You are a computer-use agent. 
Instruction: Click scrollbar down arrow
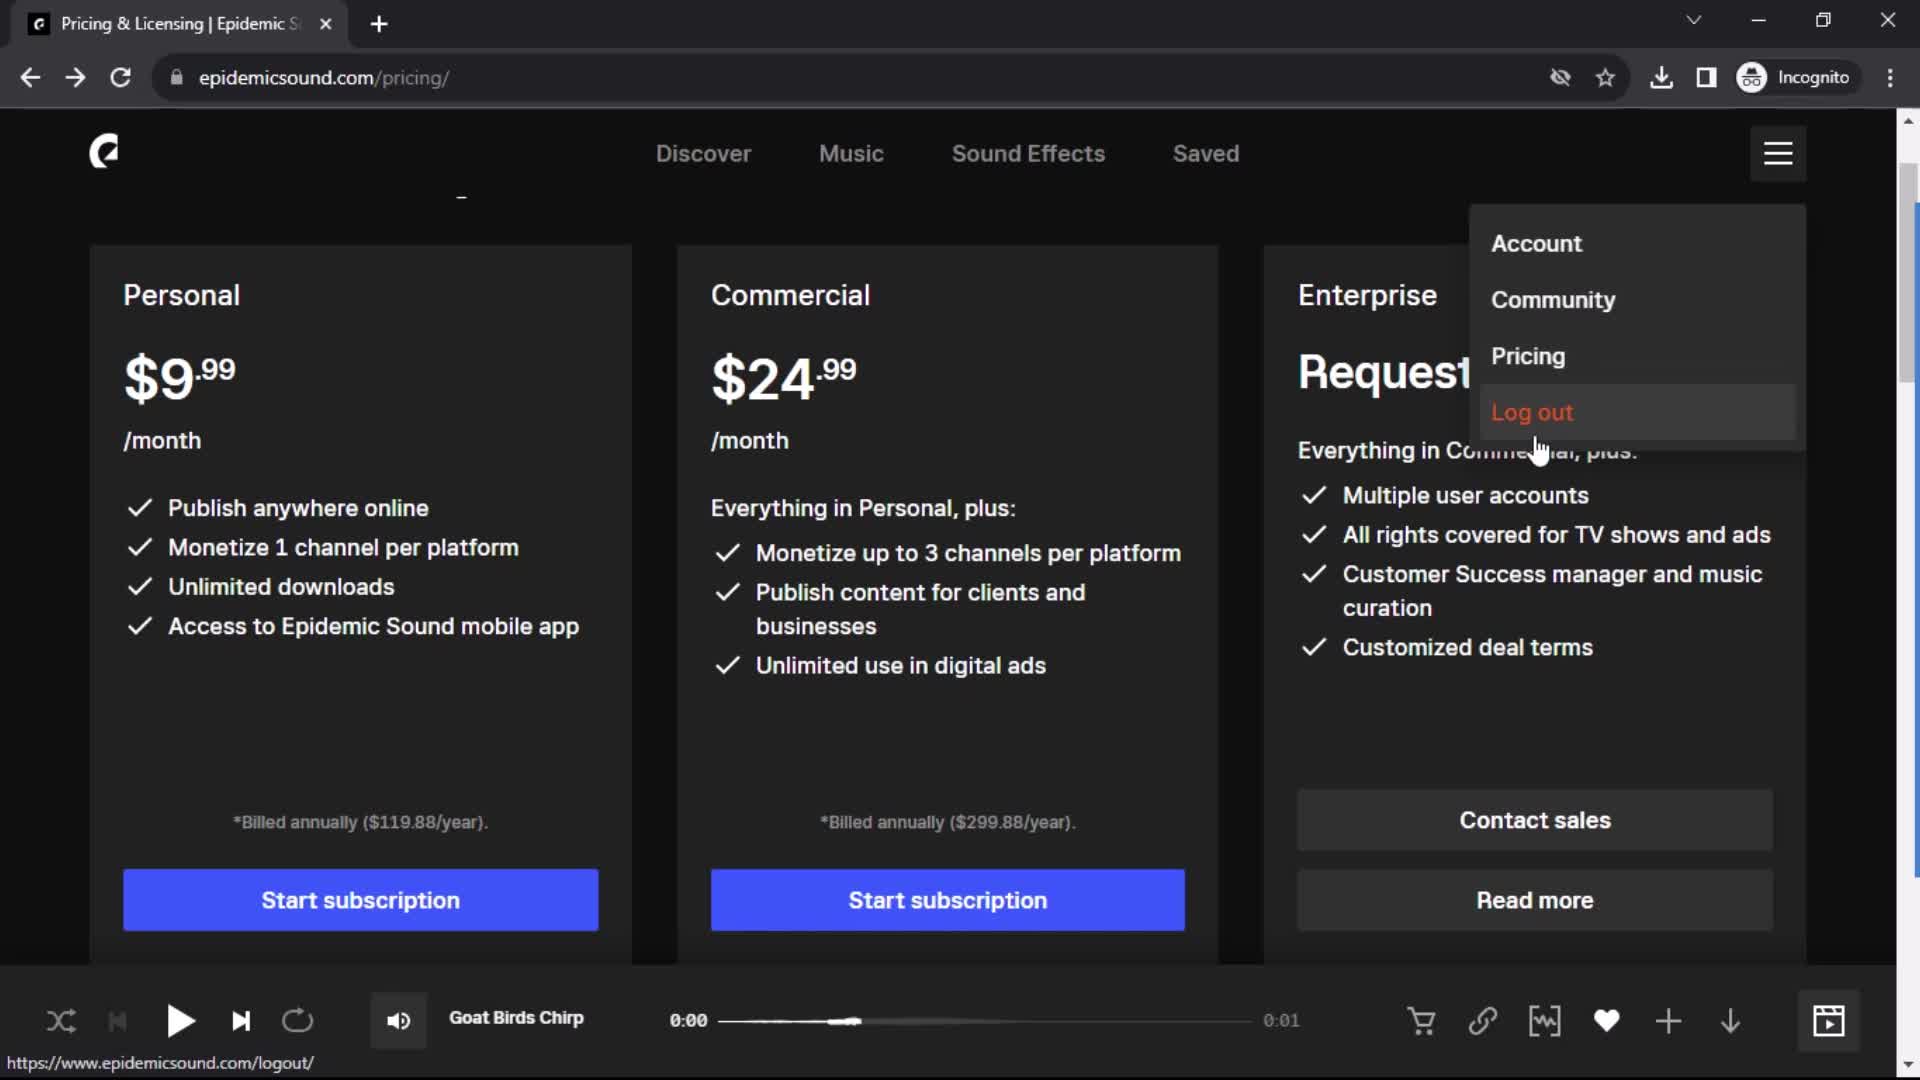[1908, 1065]
